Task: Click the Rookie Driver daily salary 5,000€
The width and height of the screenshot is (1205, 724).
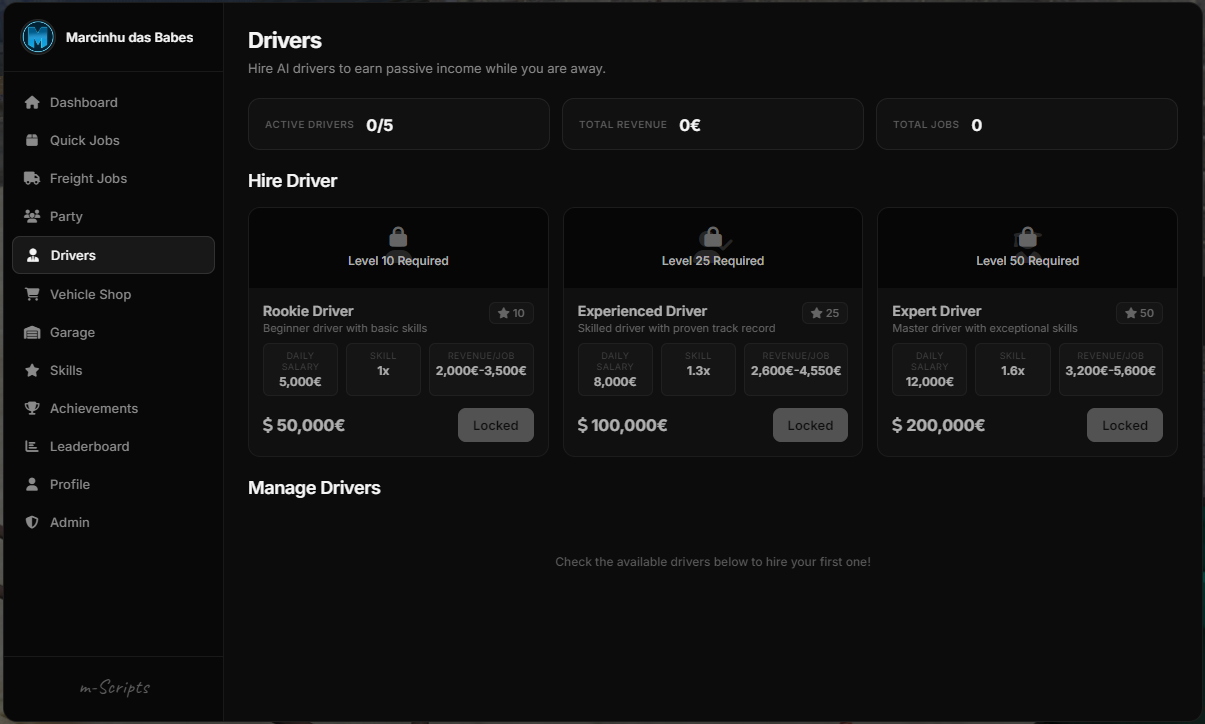Action: click(300, 382)
